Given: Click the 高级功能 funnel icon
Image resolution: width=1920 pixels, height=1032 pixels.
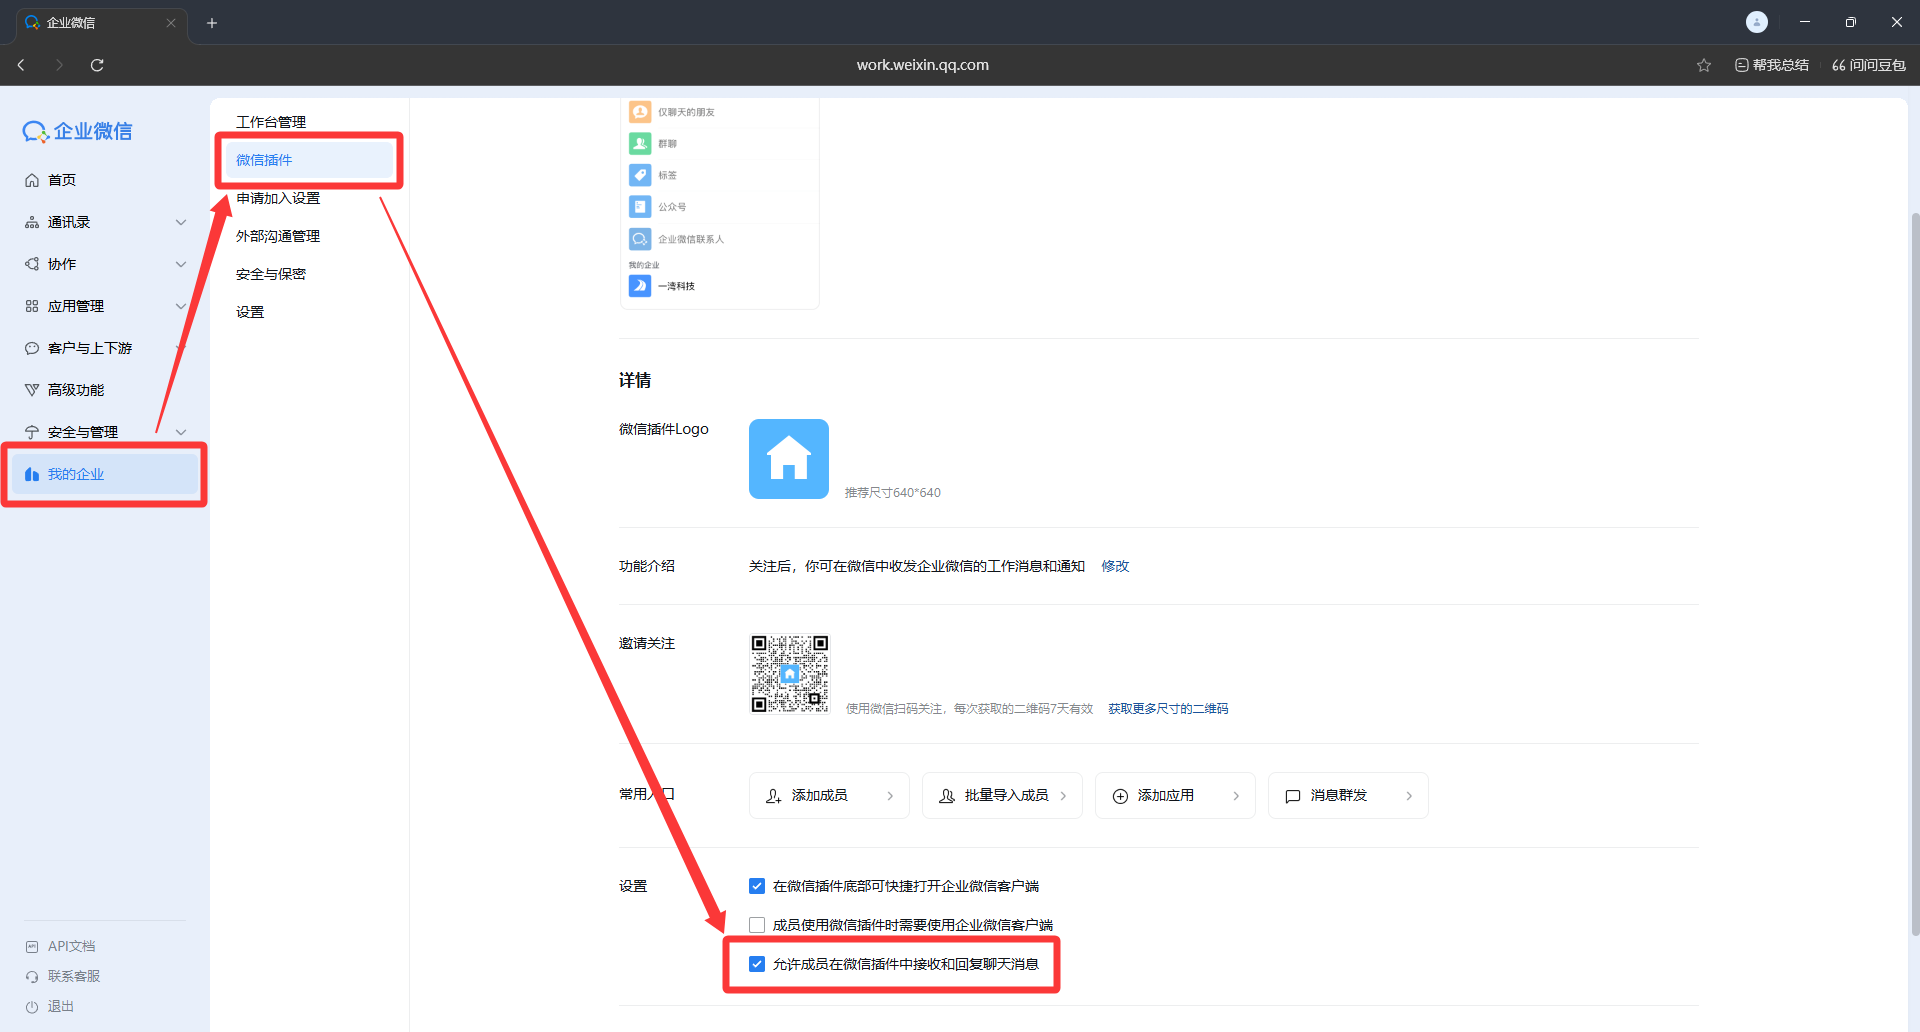Looking at the screenshot, I should coord(32,390).
